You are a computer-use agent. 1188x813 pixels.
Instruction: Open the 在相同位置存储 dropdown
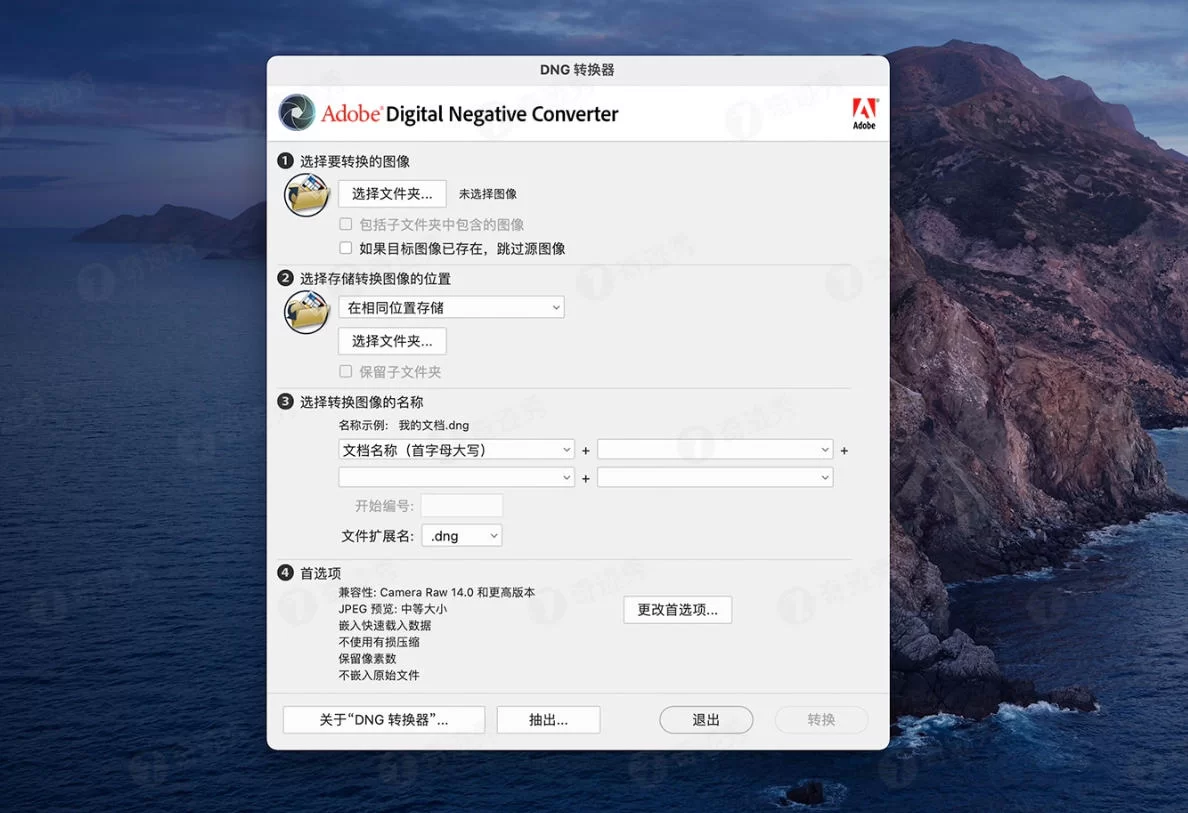coord(452,307)
